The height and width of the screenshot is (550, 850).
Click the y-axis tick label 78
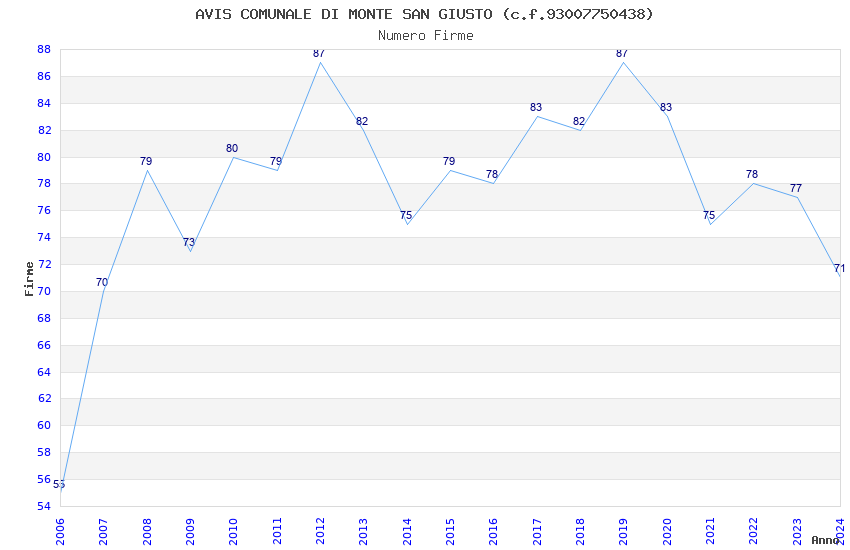[x=44, y=184]
